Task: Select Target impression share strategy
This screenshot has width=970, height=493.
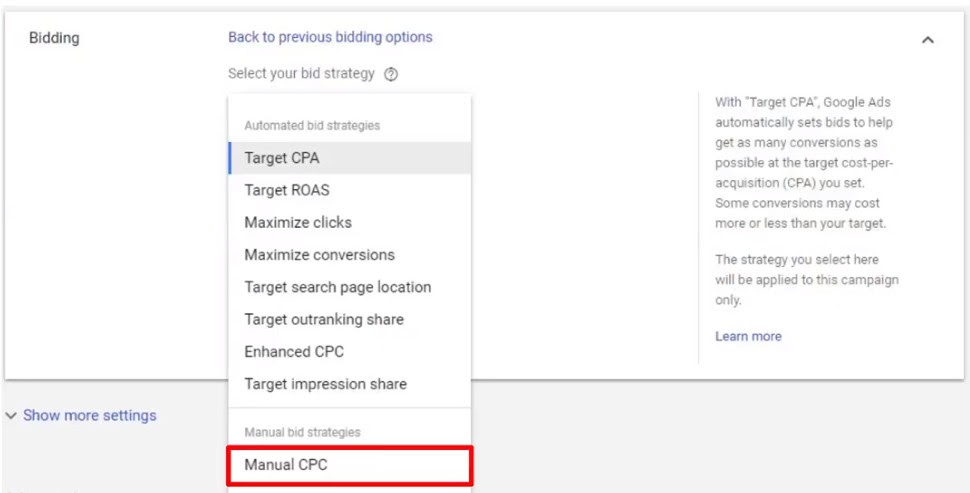Action: 350,384
